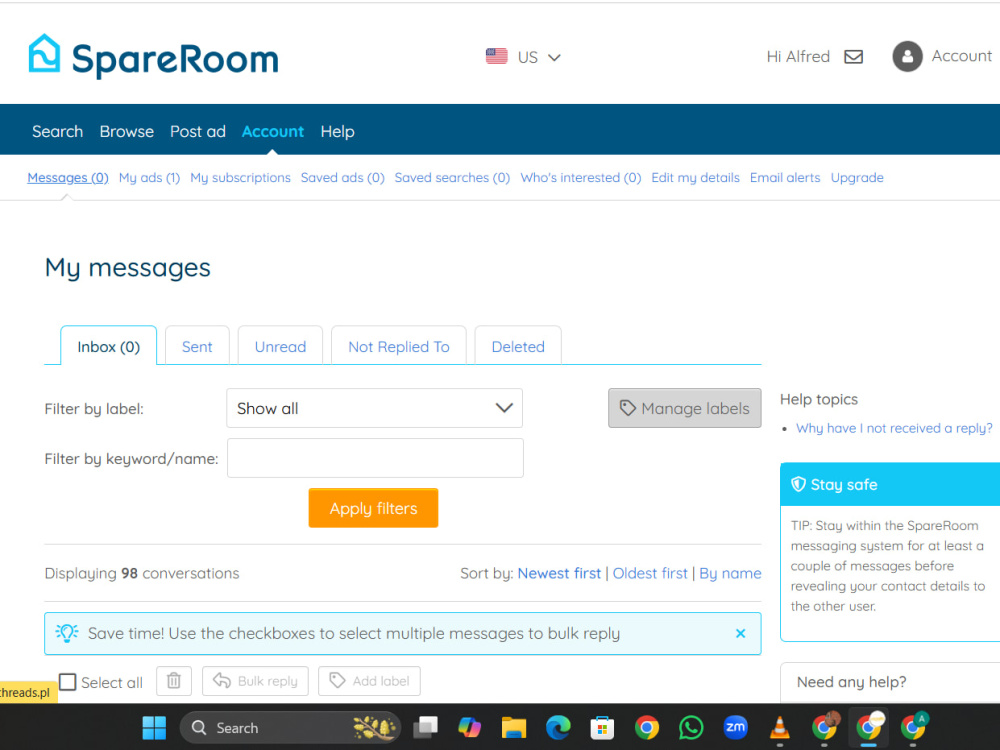
Task: Click the Add label button
Action: pos(369,681)
